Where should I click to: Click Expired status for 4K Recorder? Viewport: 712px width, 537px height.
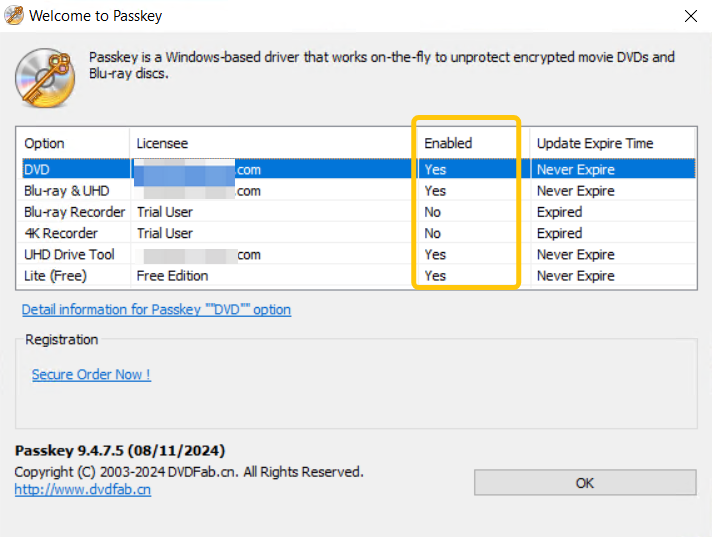pos(559,233)
